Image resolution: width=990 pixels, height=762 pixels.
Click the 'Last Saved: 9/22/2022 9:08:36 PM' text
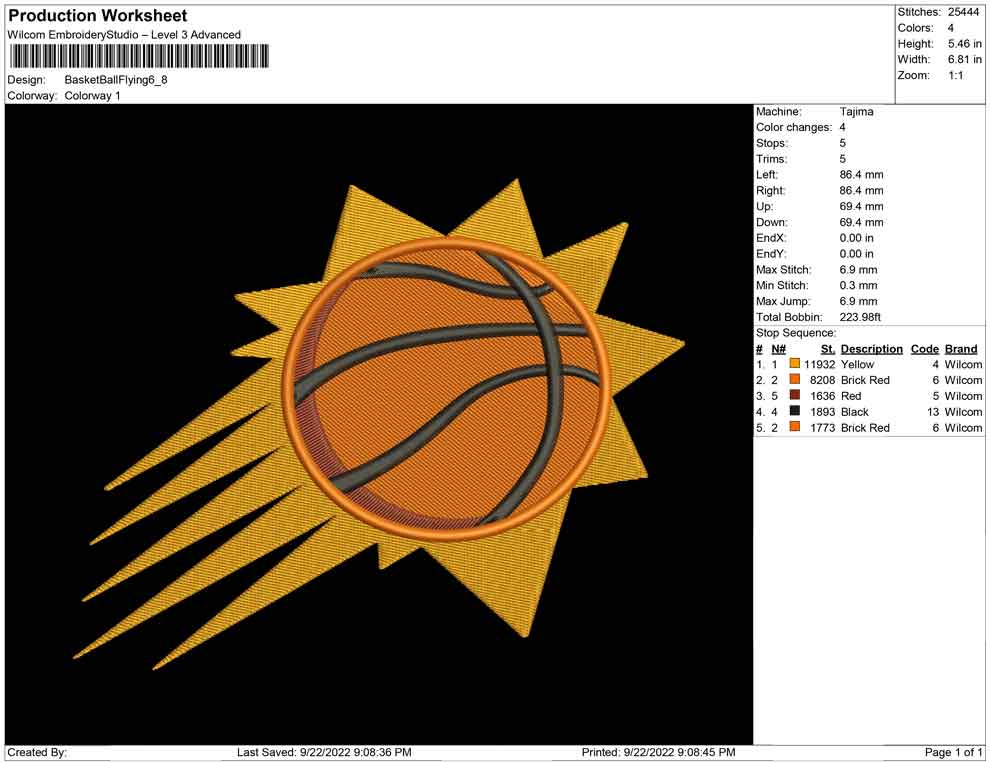[324, 752]
